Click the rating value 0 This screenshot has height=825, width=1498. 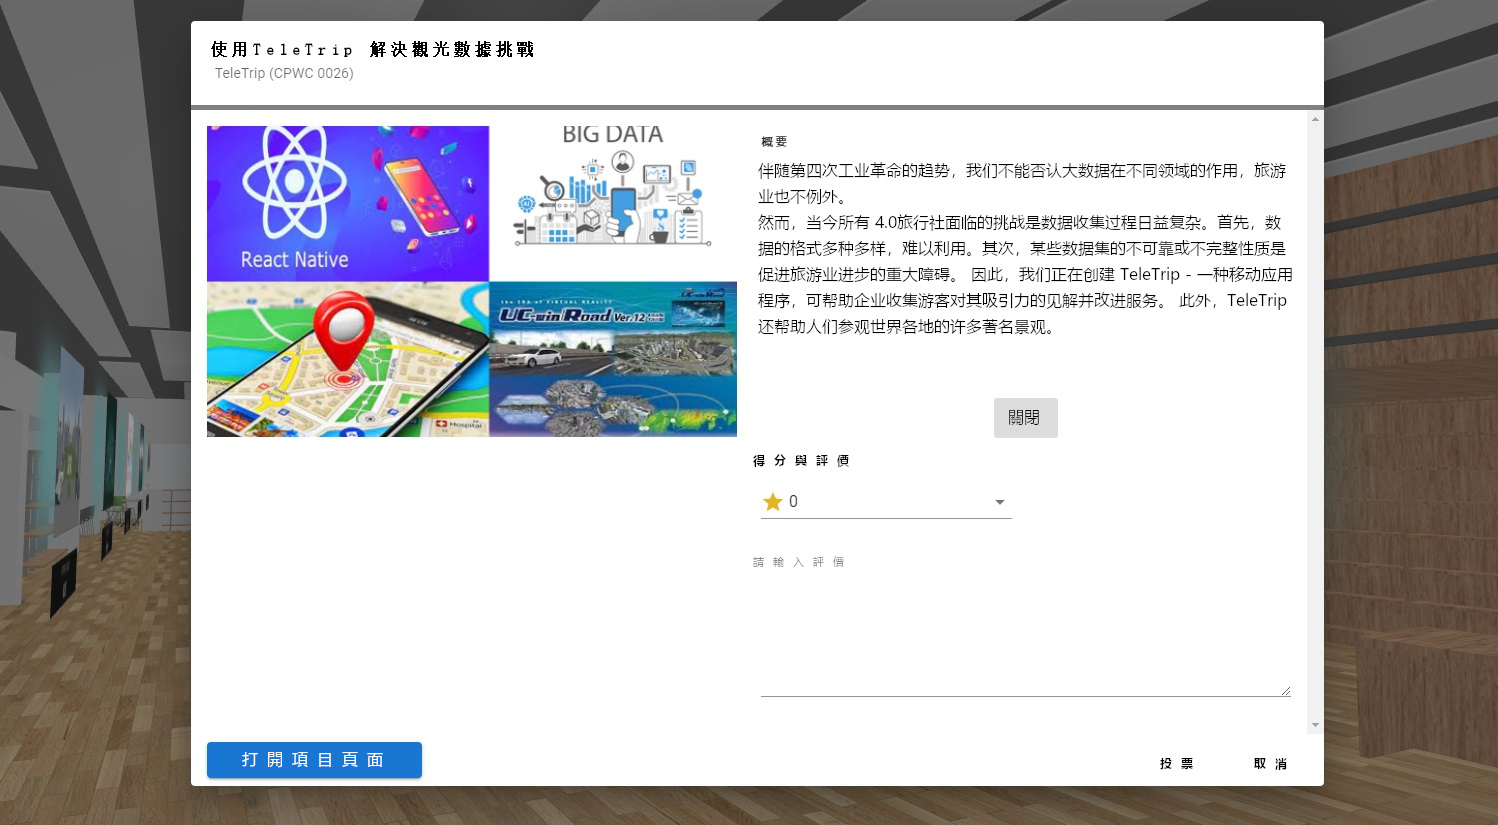pos(793,502)
